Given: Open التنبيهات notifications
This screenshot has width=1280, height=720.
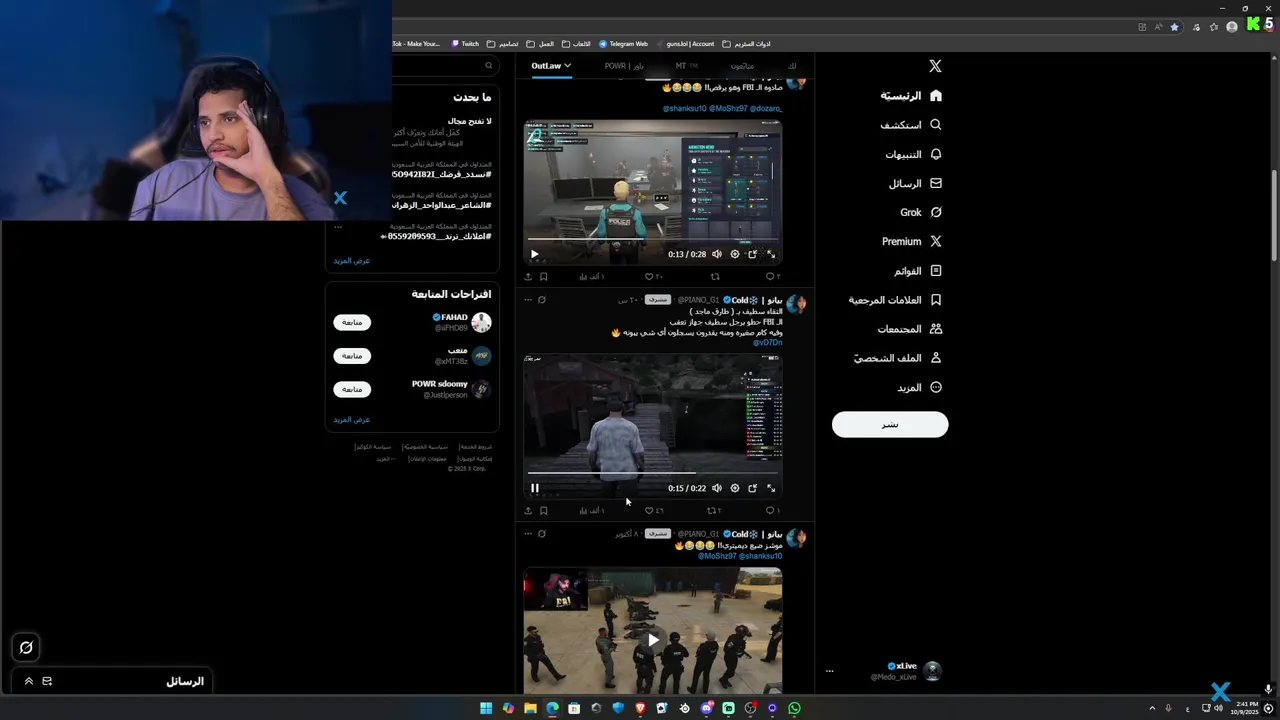Looking at the screenshot, I should (914, 154).
